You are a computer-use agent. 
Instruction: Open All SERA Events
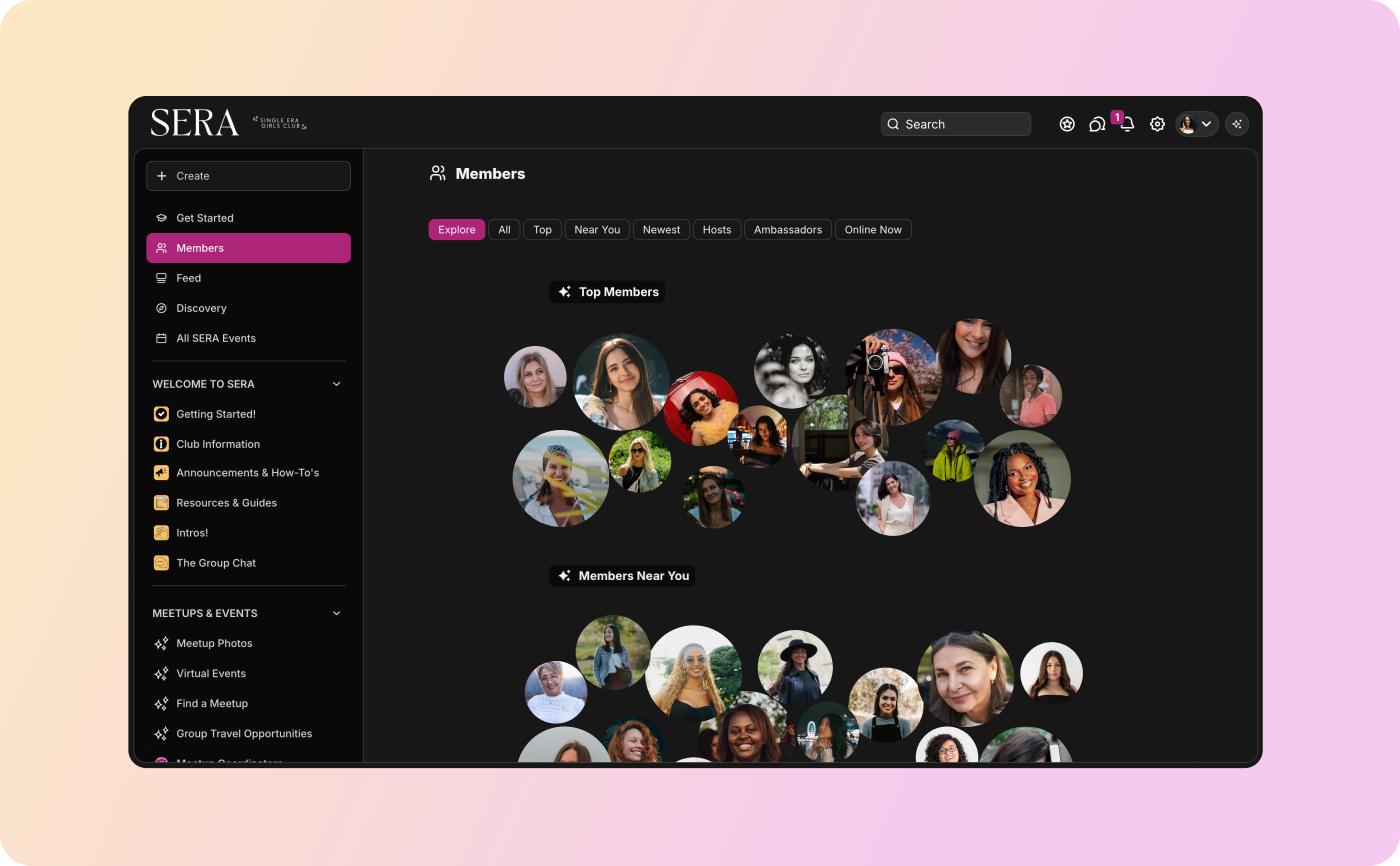(x=248, y=338)
